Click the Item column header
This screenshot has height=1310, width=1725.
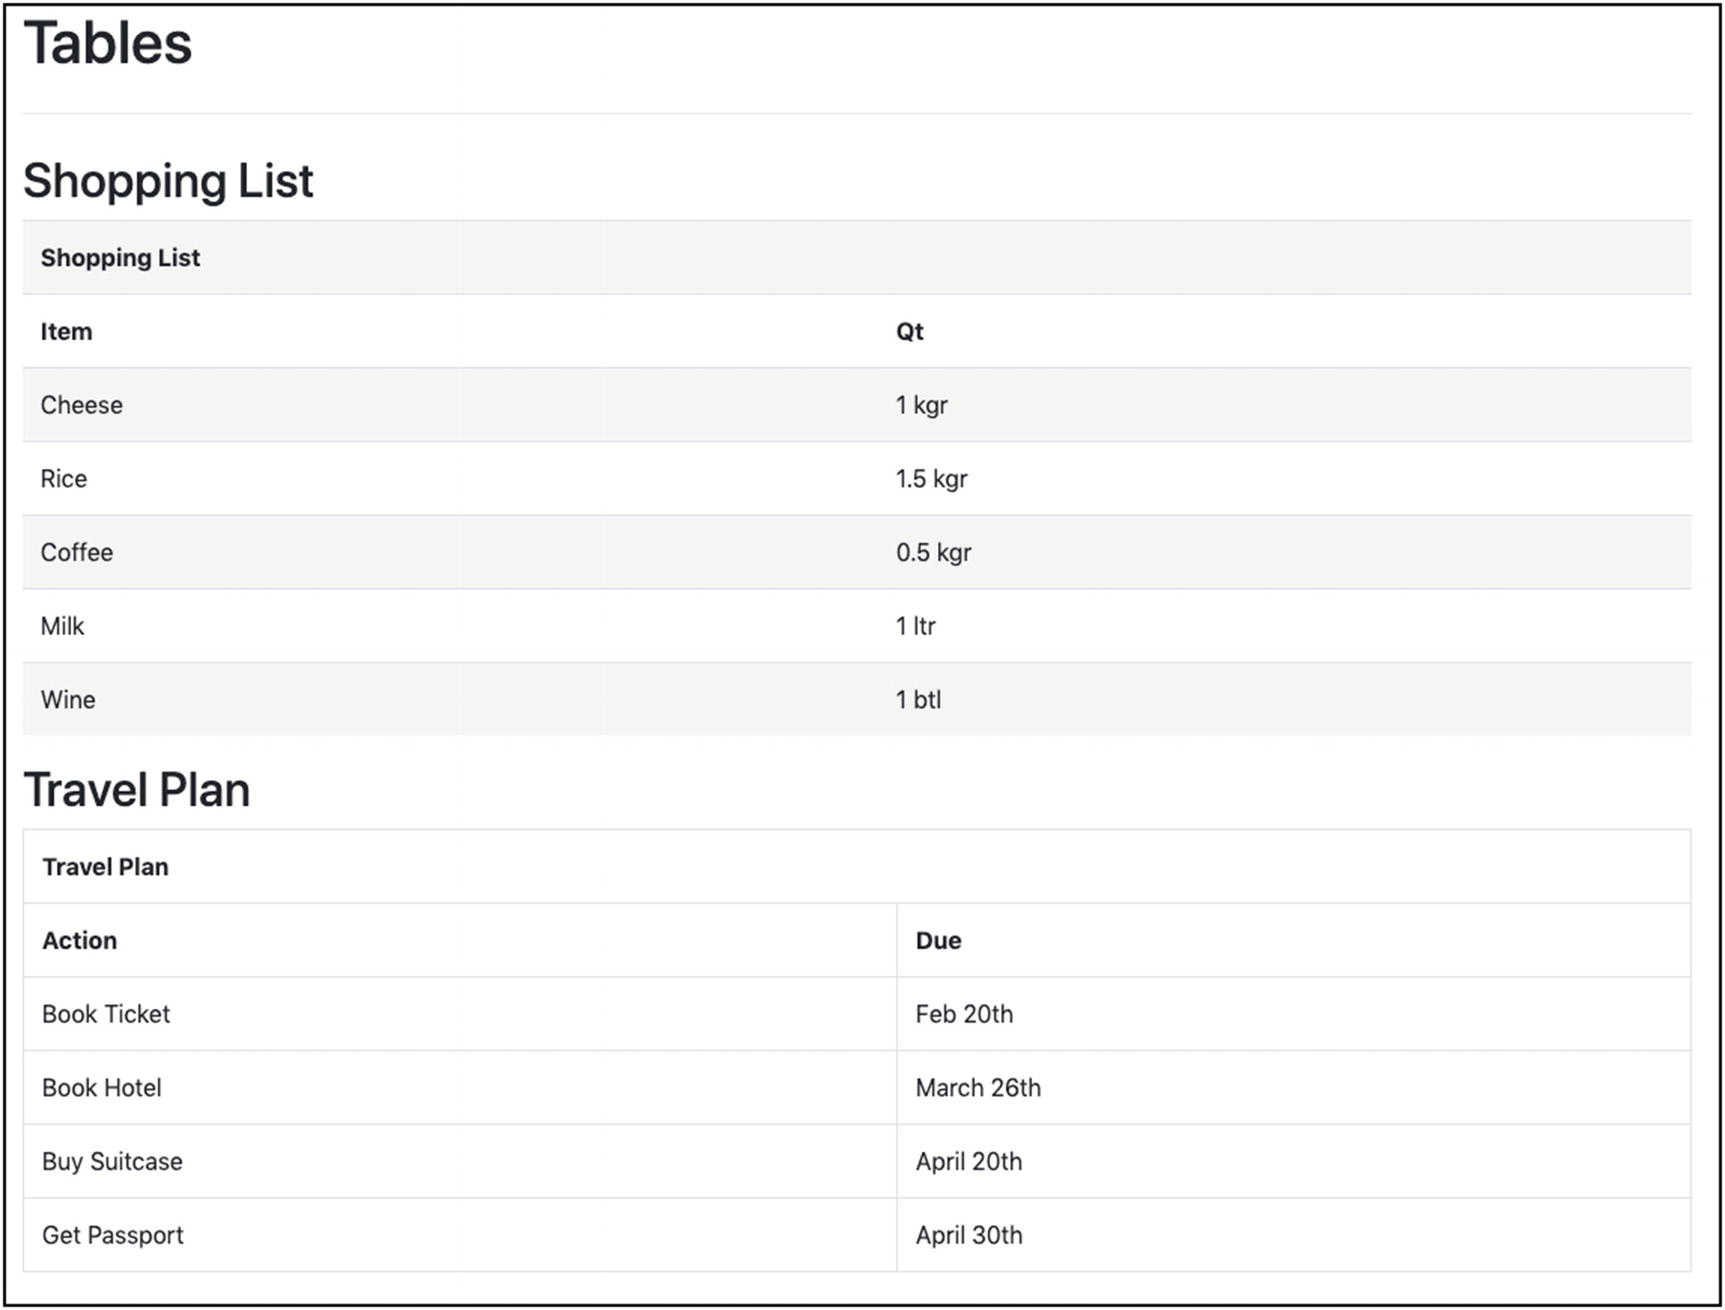(x=66, y=332)
